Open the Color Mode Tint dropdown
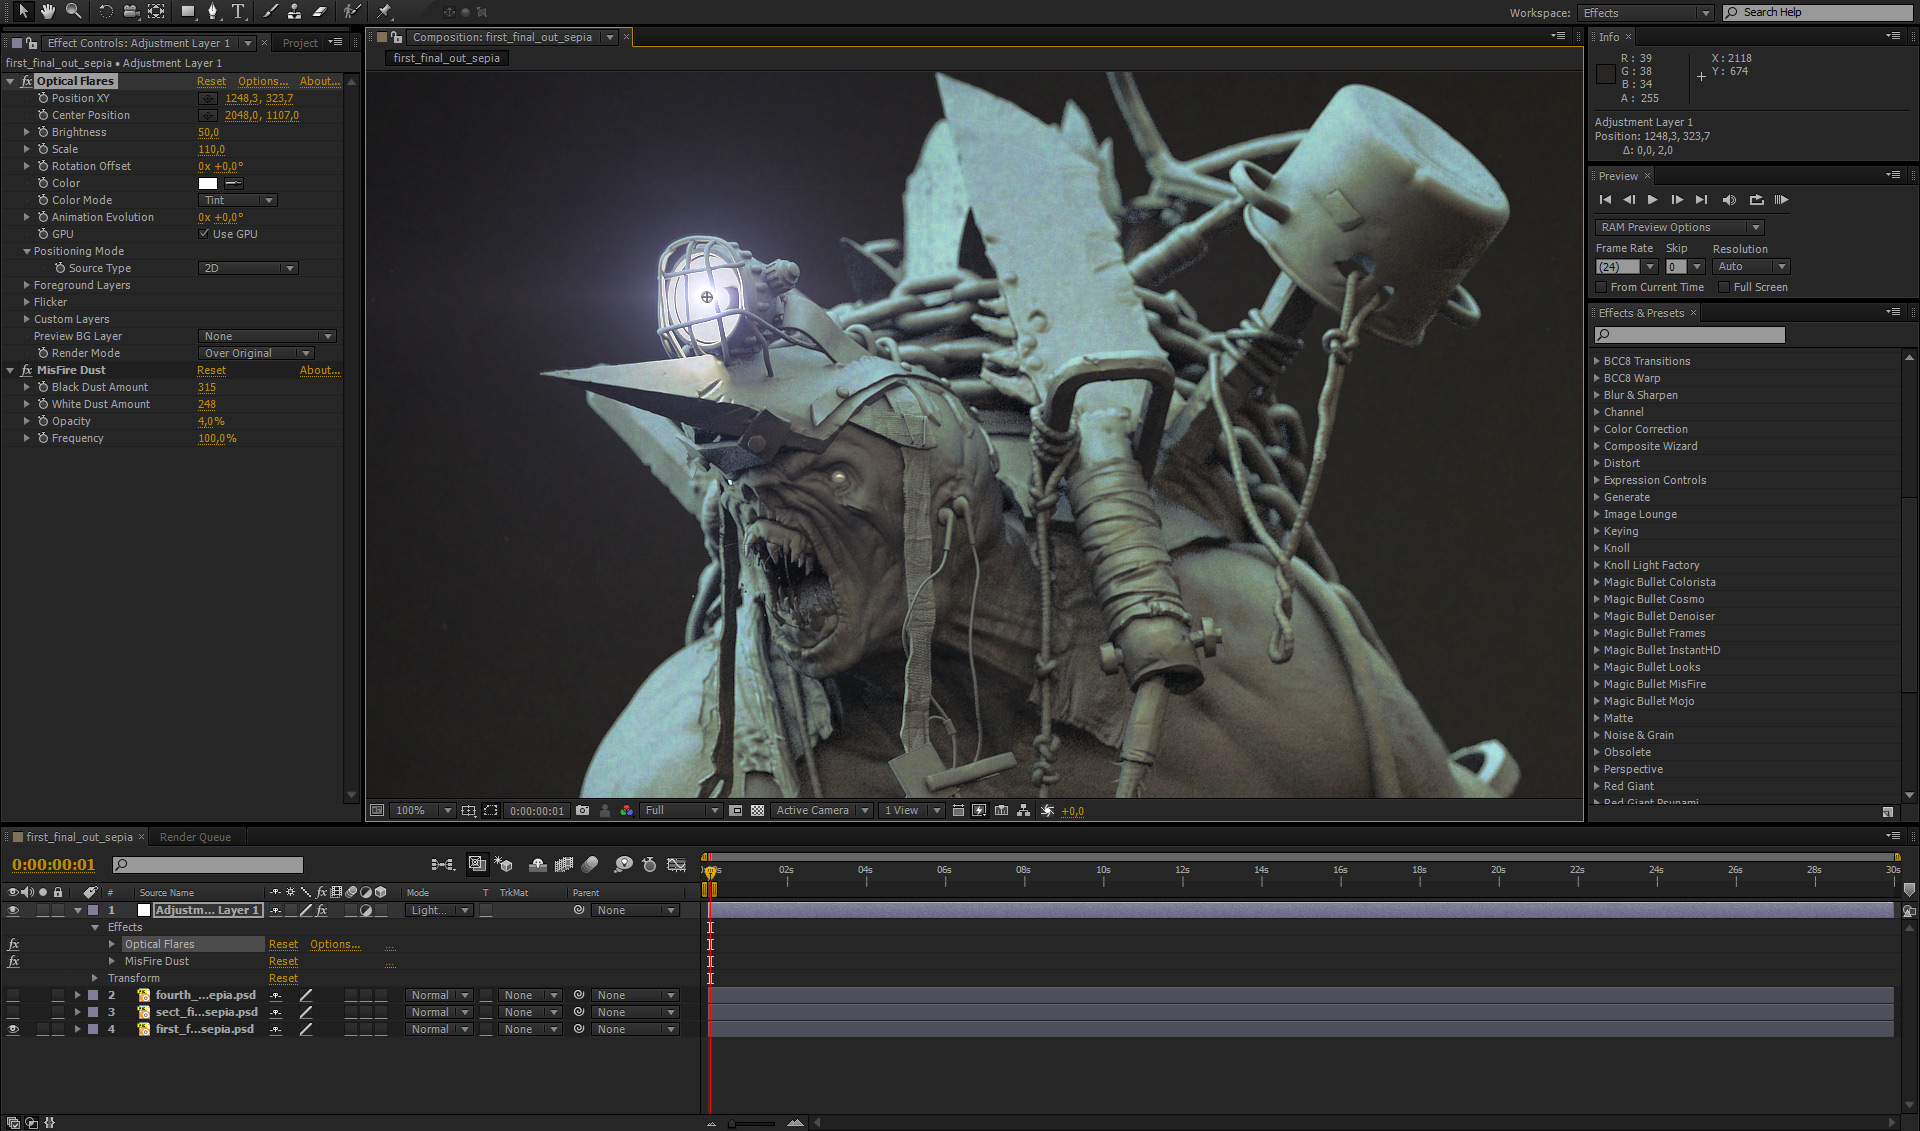1920x1131 pixels. coord(237,200)
